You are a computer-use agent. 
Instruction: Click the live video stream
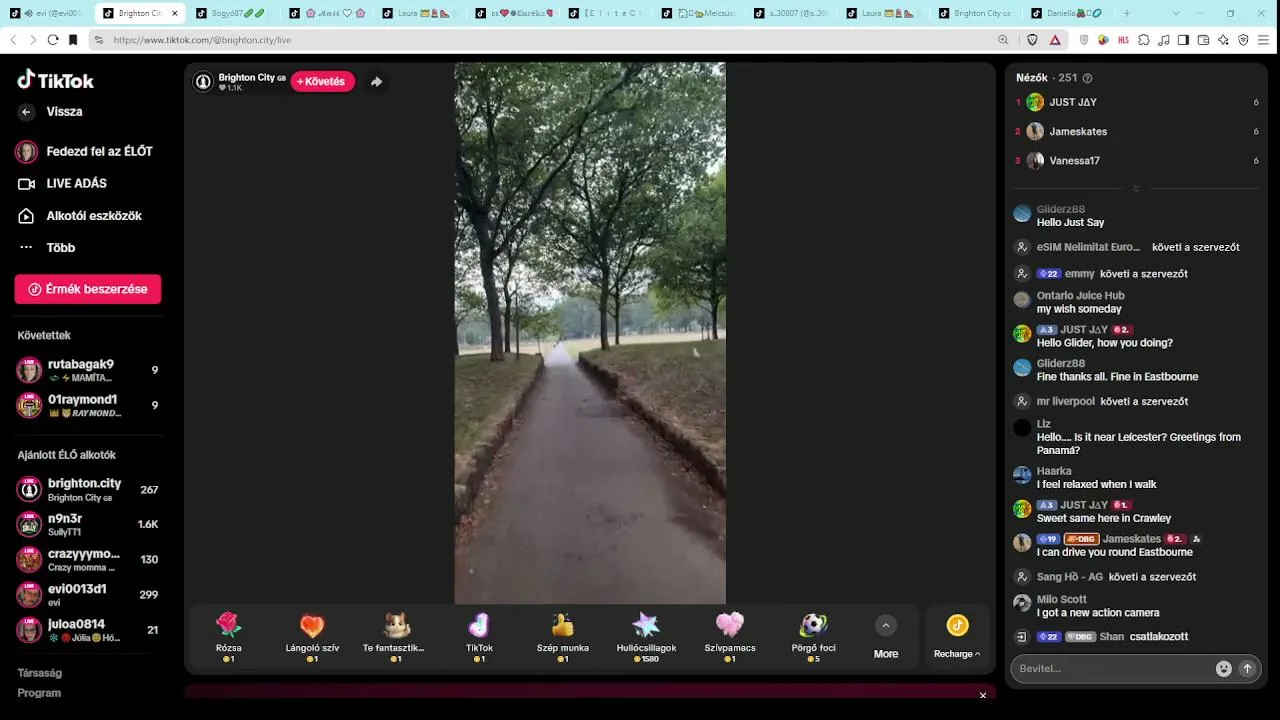590,333
